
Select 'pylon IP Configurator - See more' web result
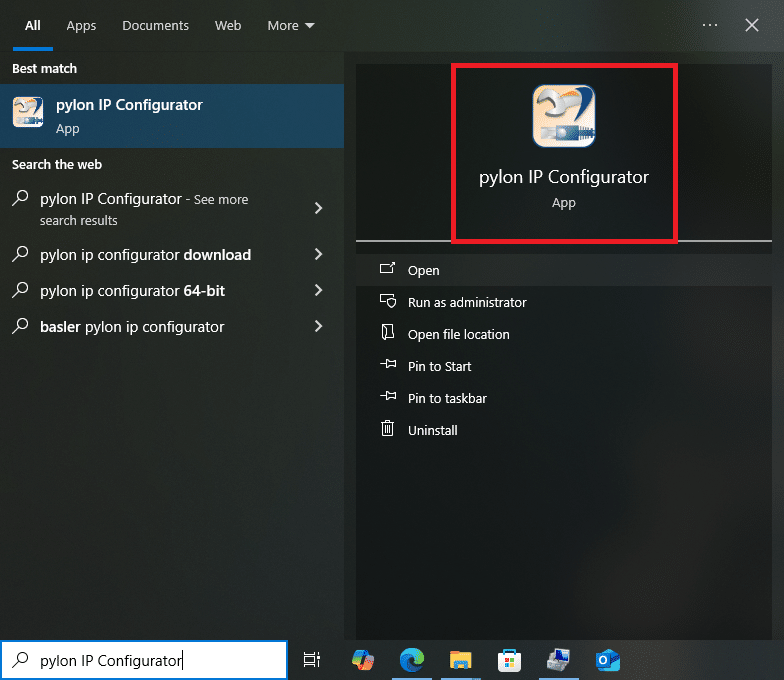[172, 209]
